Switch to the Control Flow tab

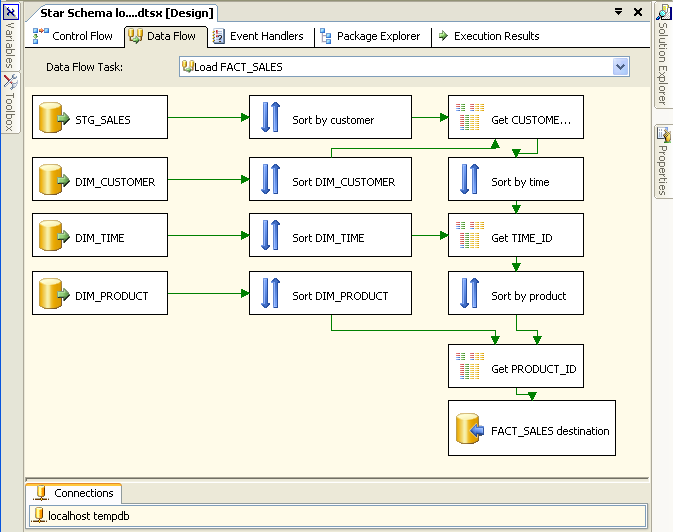73,36
